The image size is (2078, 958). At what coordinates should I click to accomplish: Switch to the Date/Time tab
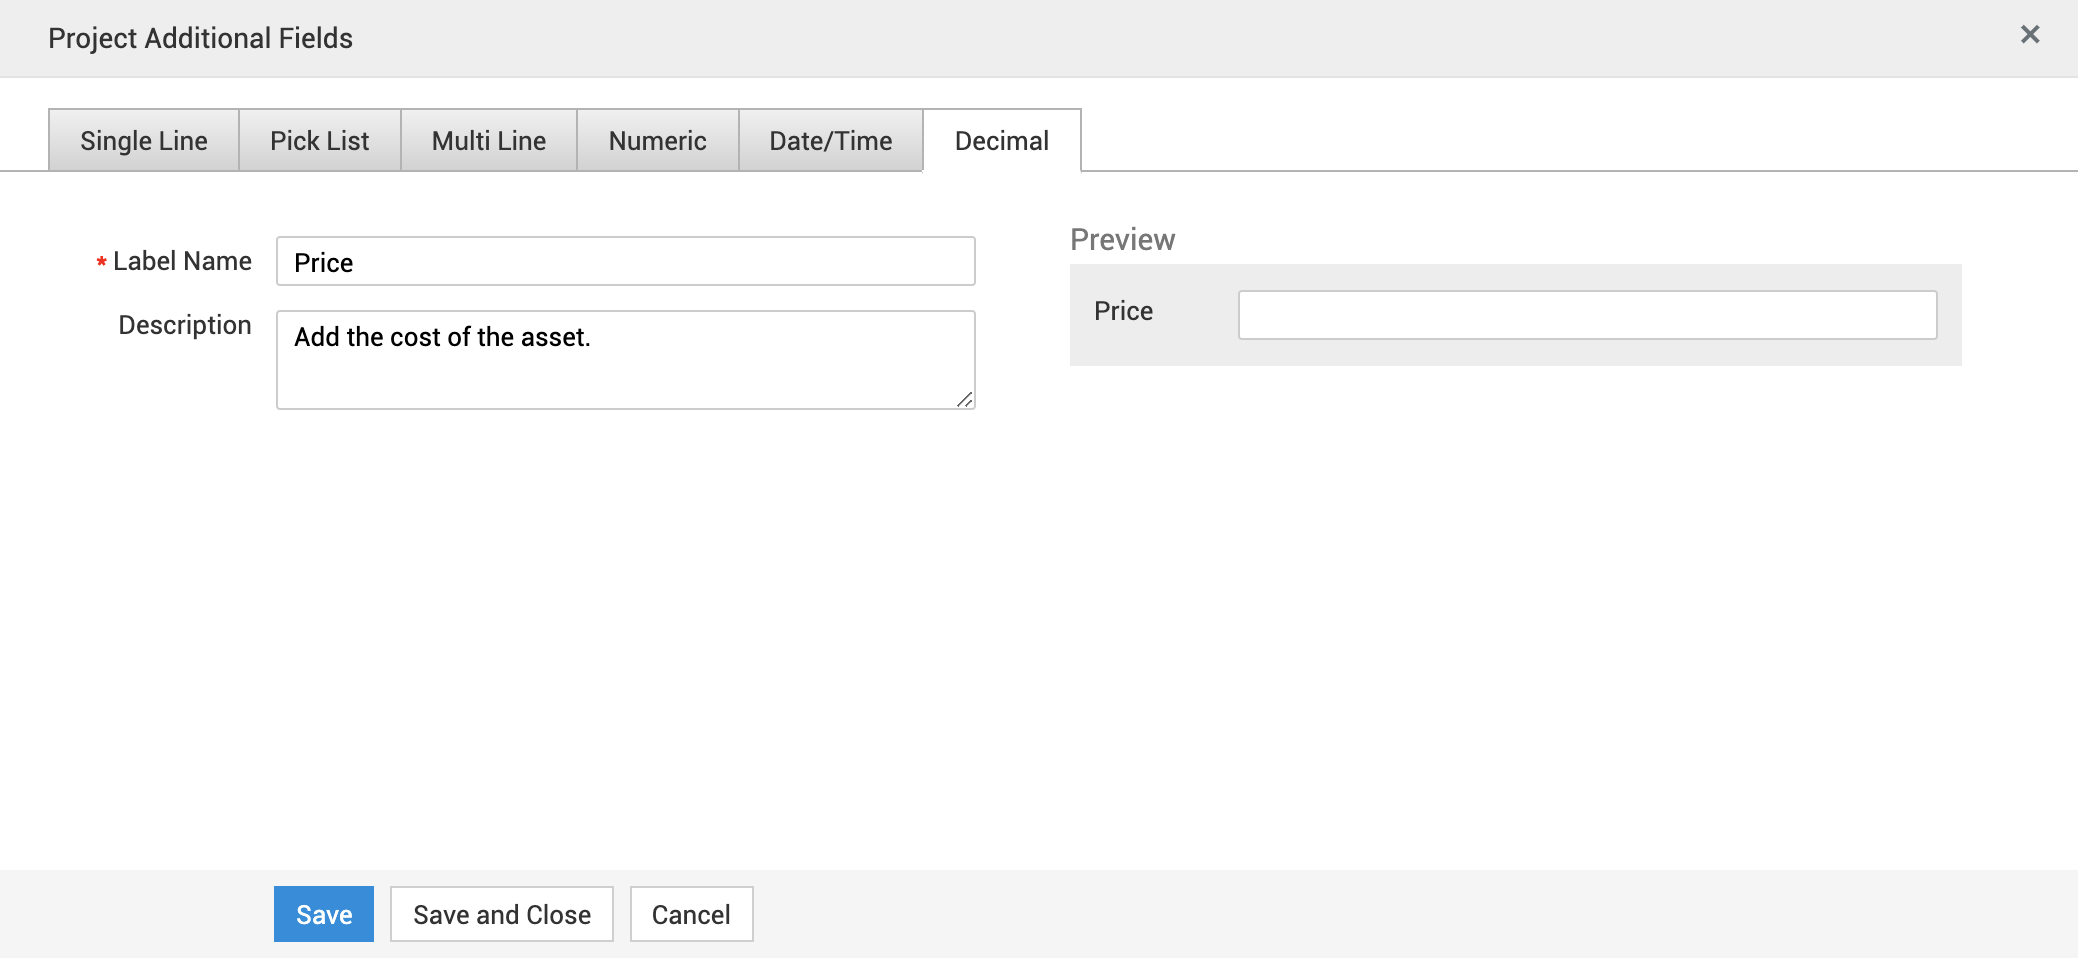pyautogui.click(x=830, y=141)
